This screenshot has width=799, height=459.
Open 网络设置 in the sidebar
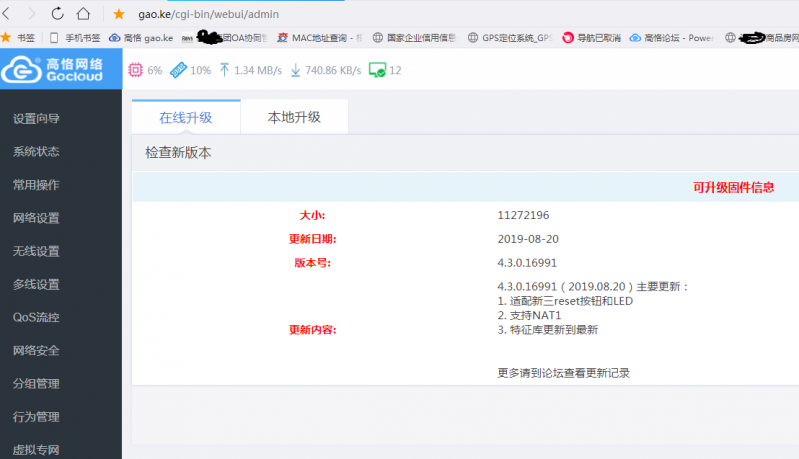[x=36, y=218]
